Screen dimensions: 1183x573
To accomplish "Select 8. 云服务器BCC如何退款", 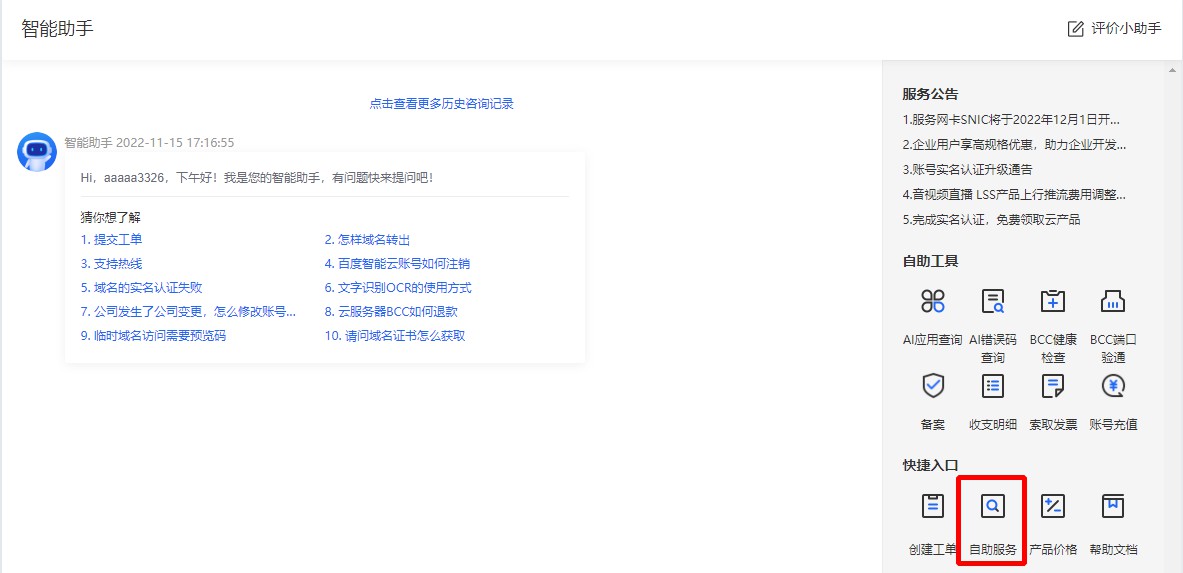I will pos(392,312).
